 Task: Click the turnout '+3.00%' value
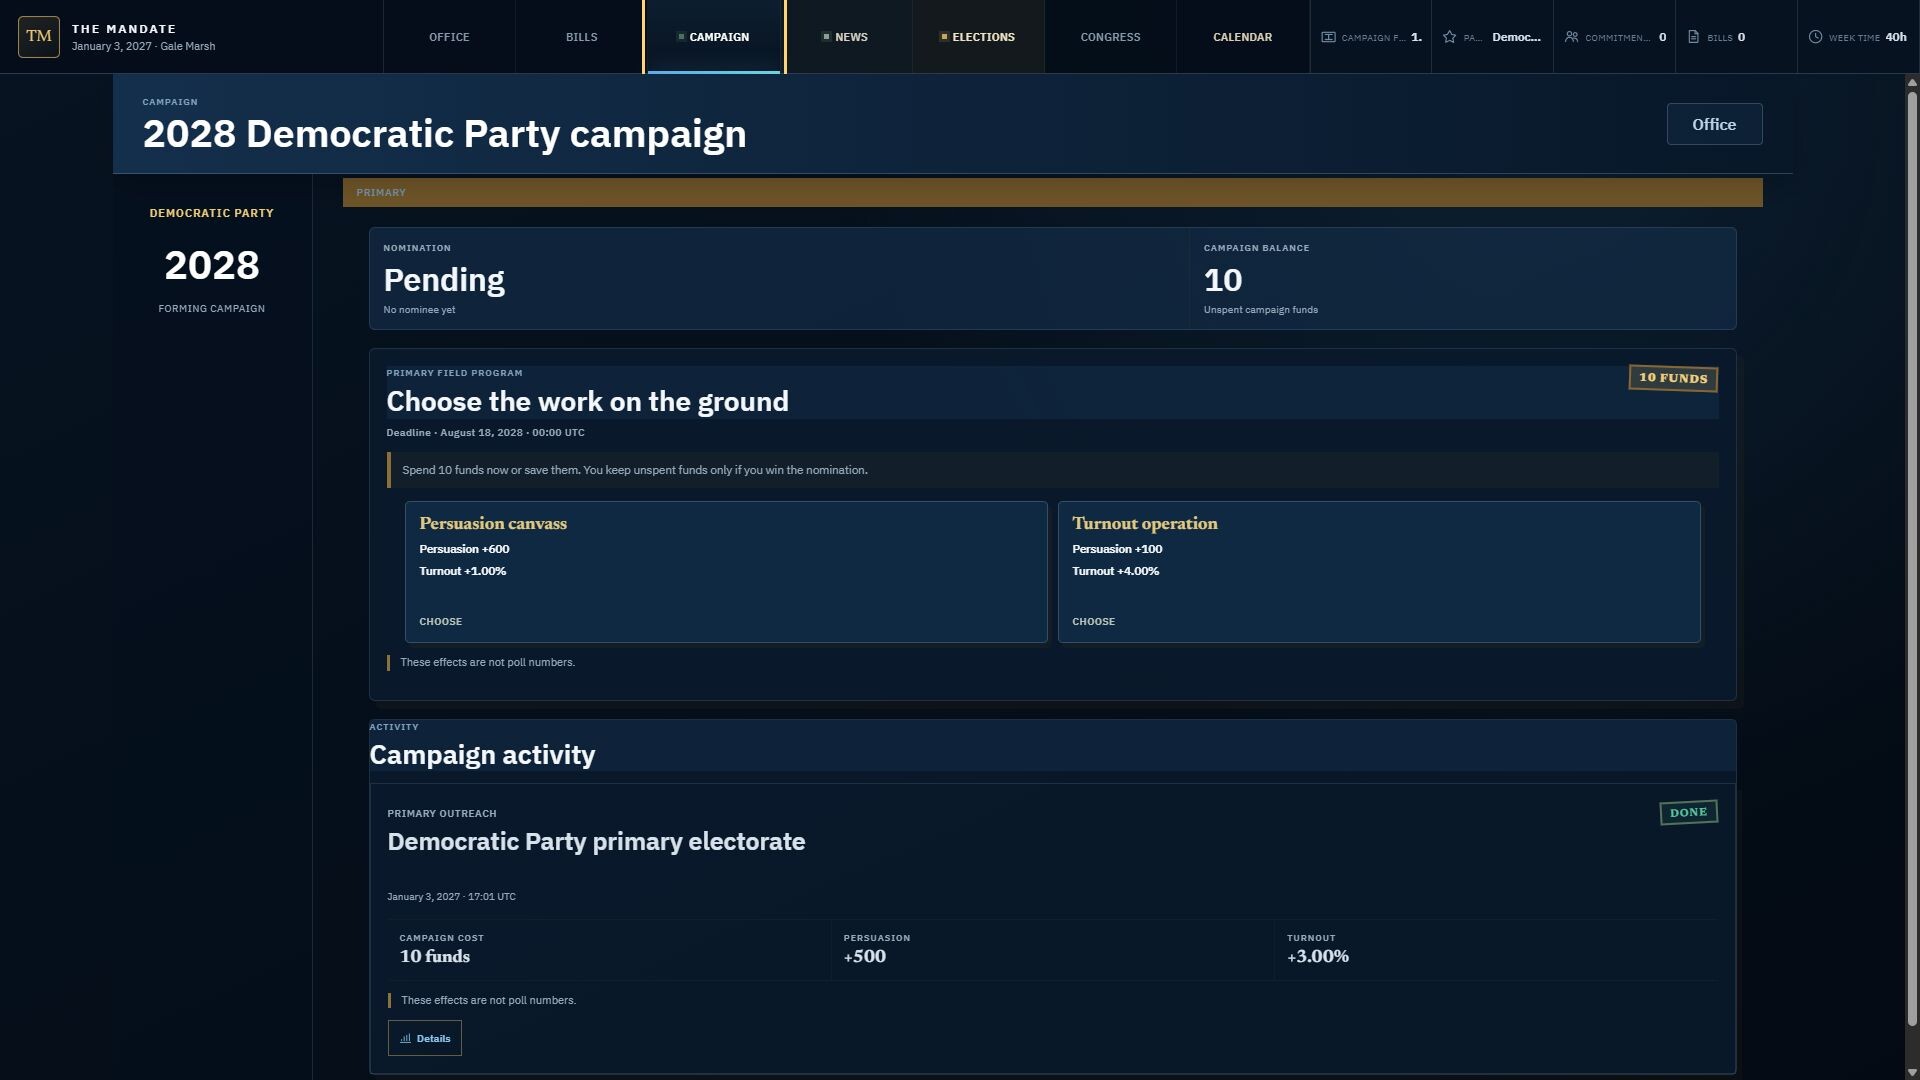(x=1318, y=957)
